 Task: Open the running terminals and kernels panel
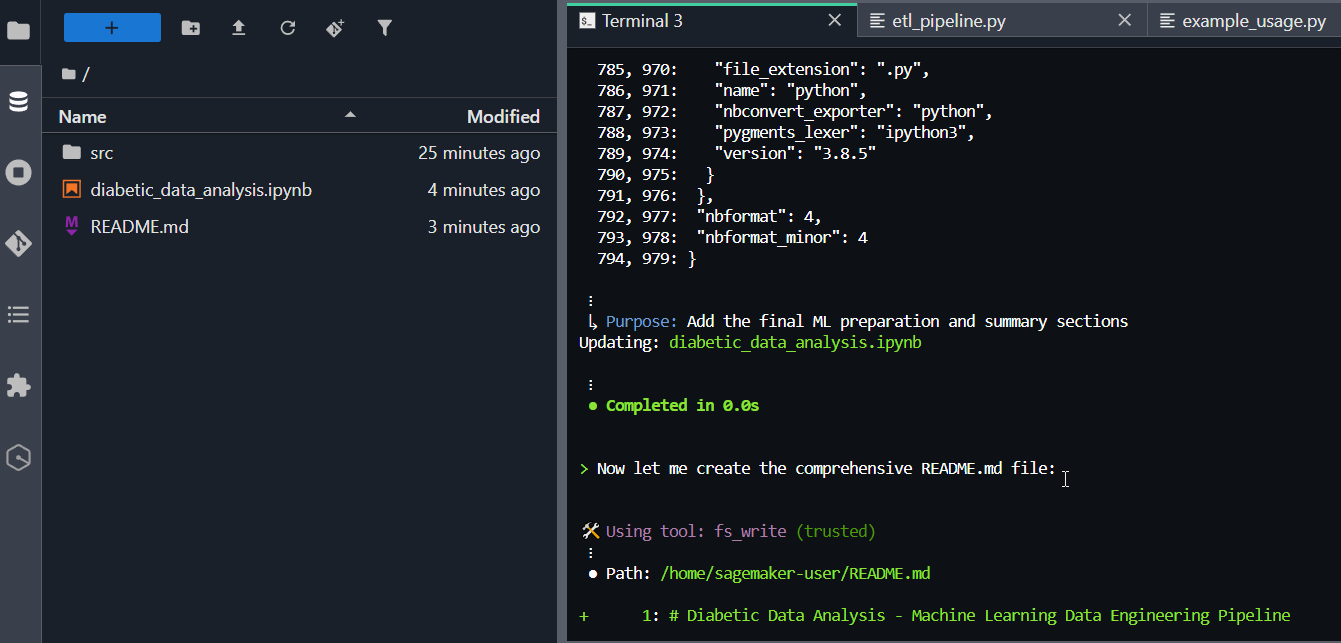click(20, 172)
